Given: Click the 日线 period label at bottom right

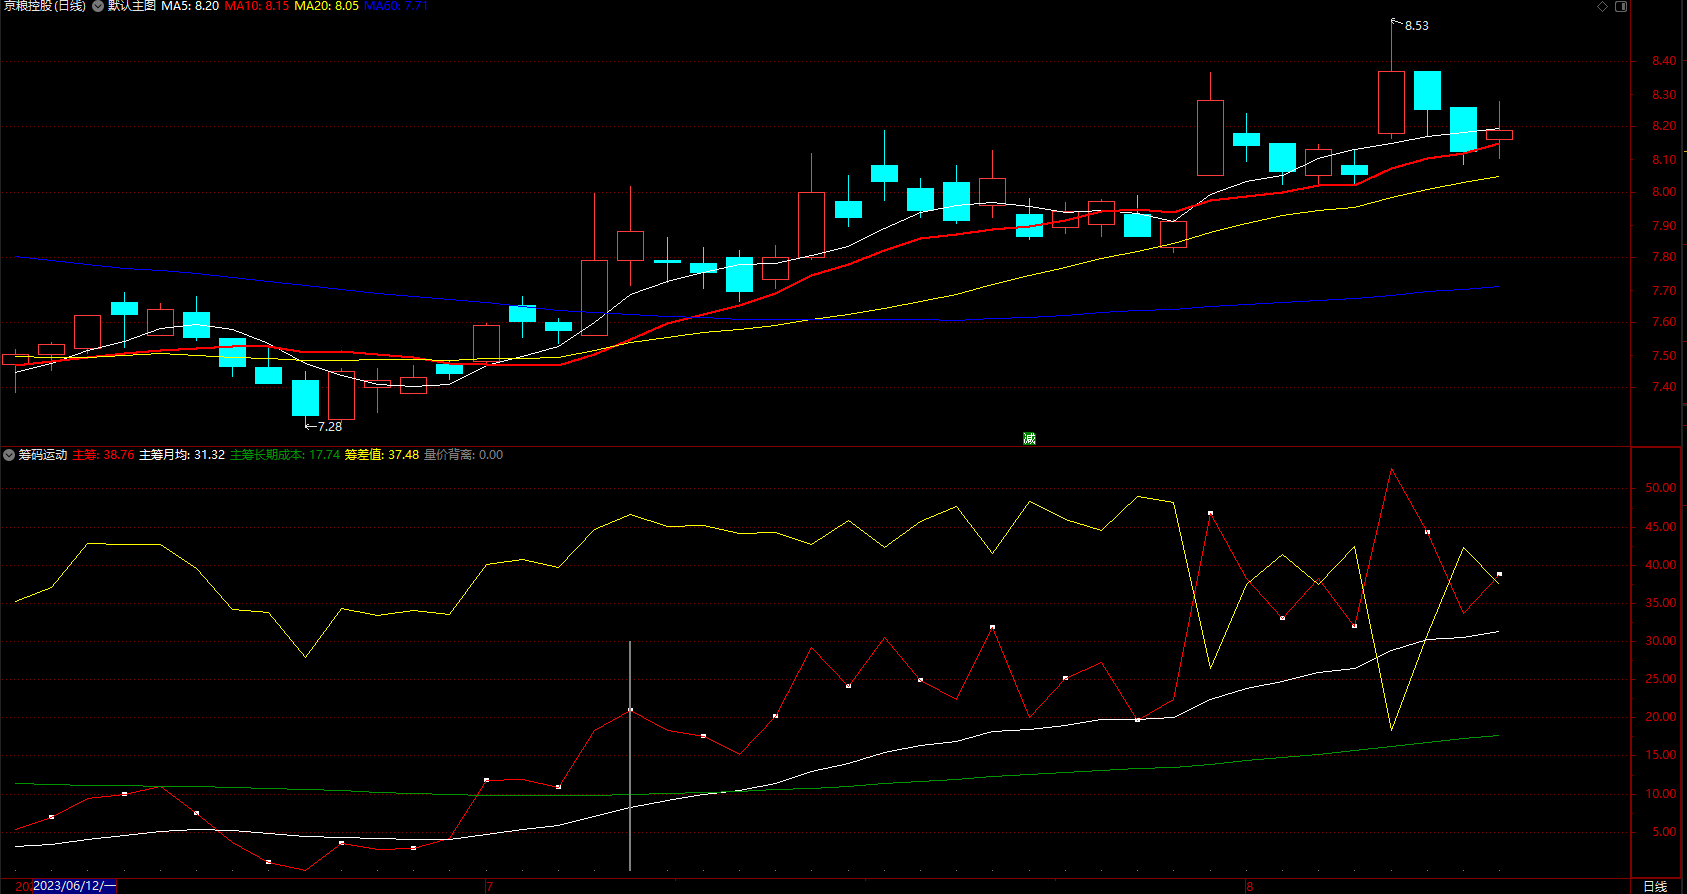Looking at the screenshot, I should point(1656,886).
